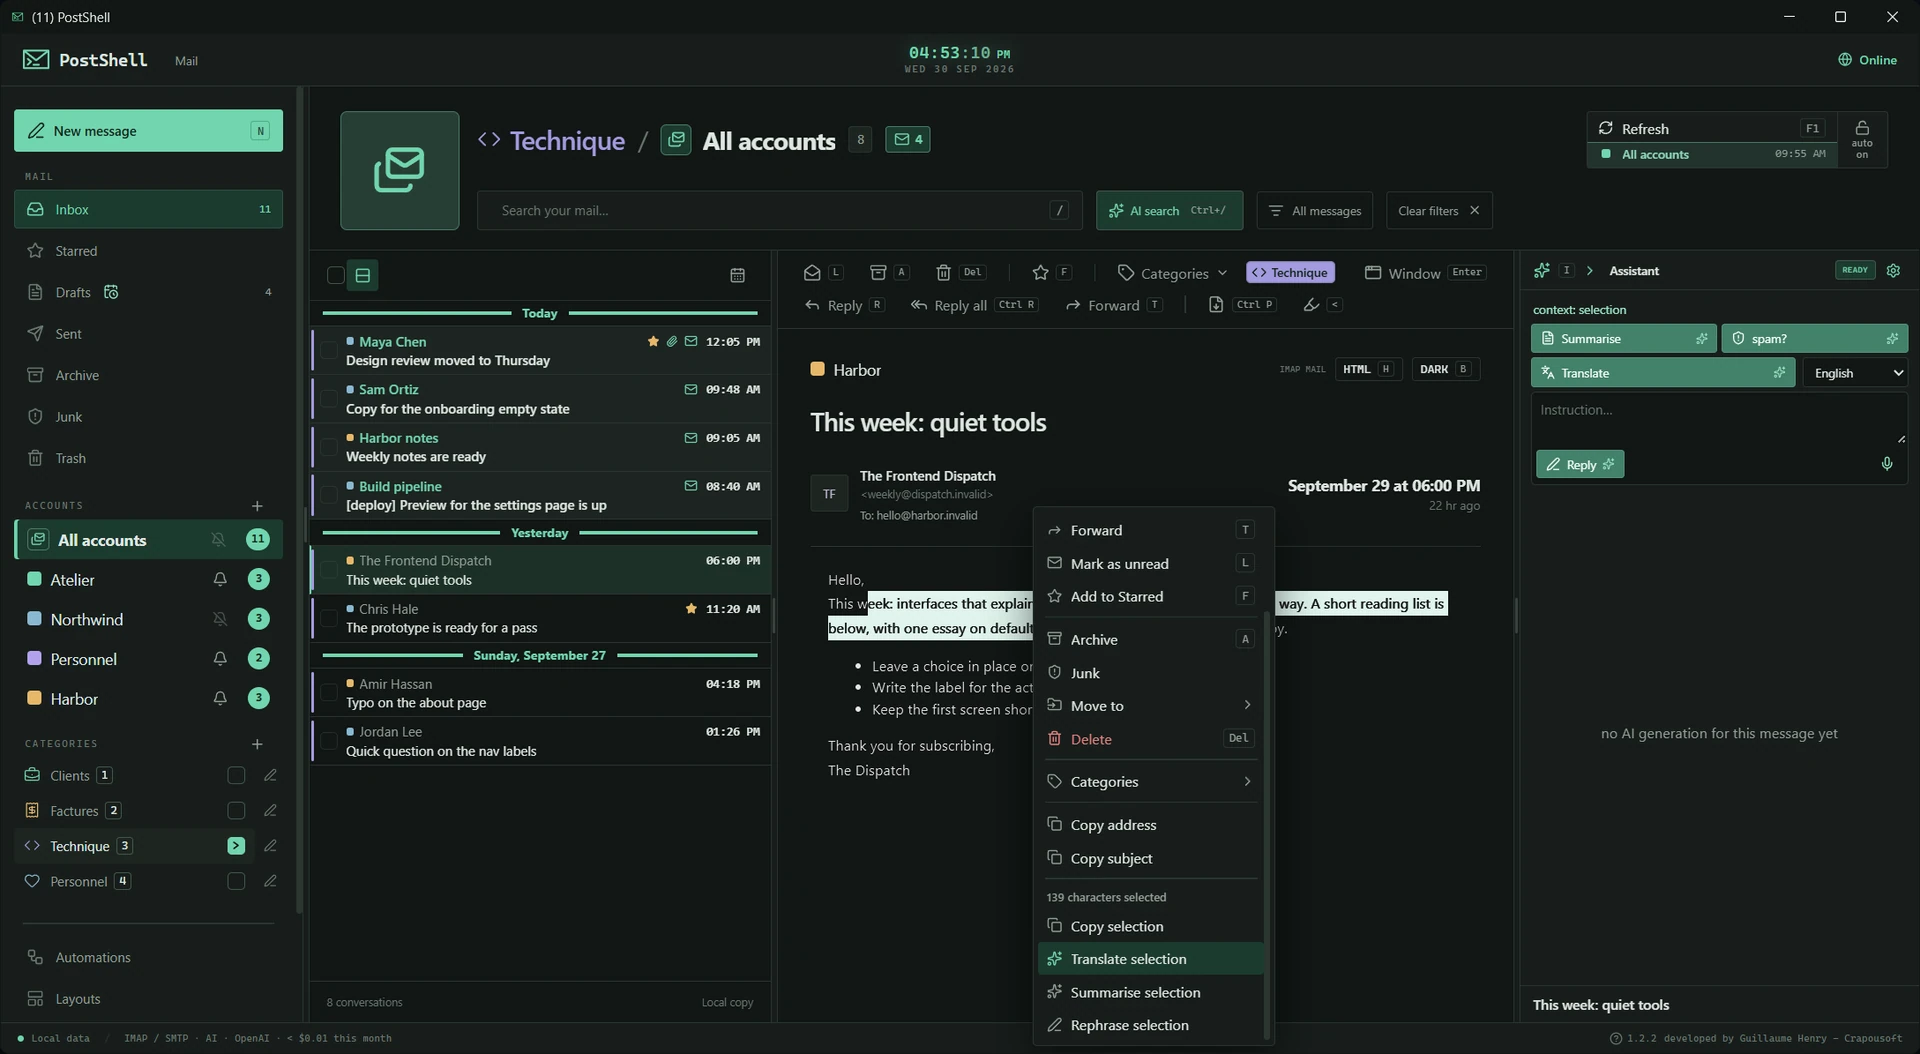Click Personnel account purple color swatch

[x=34, y=659]
